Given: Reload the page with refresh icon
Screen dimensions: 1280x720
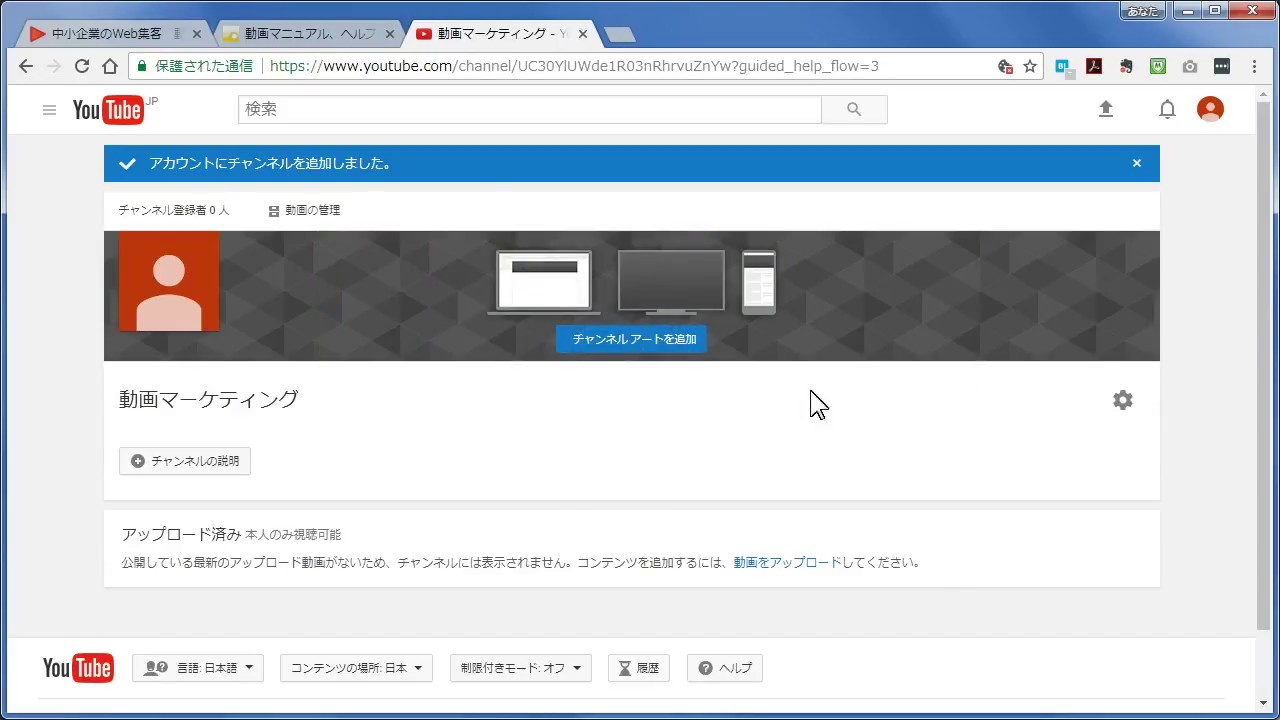Looking at the screenshot, I should (82, 67).
